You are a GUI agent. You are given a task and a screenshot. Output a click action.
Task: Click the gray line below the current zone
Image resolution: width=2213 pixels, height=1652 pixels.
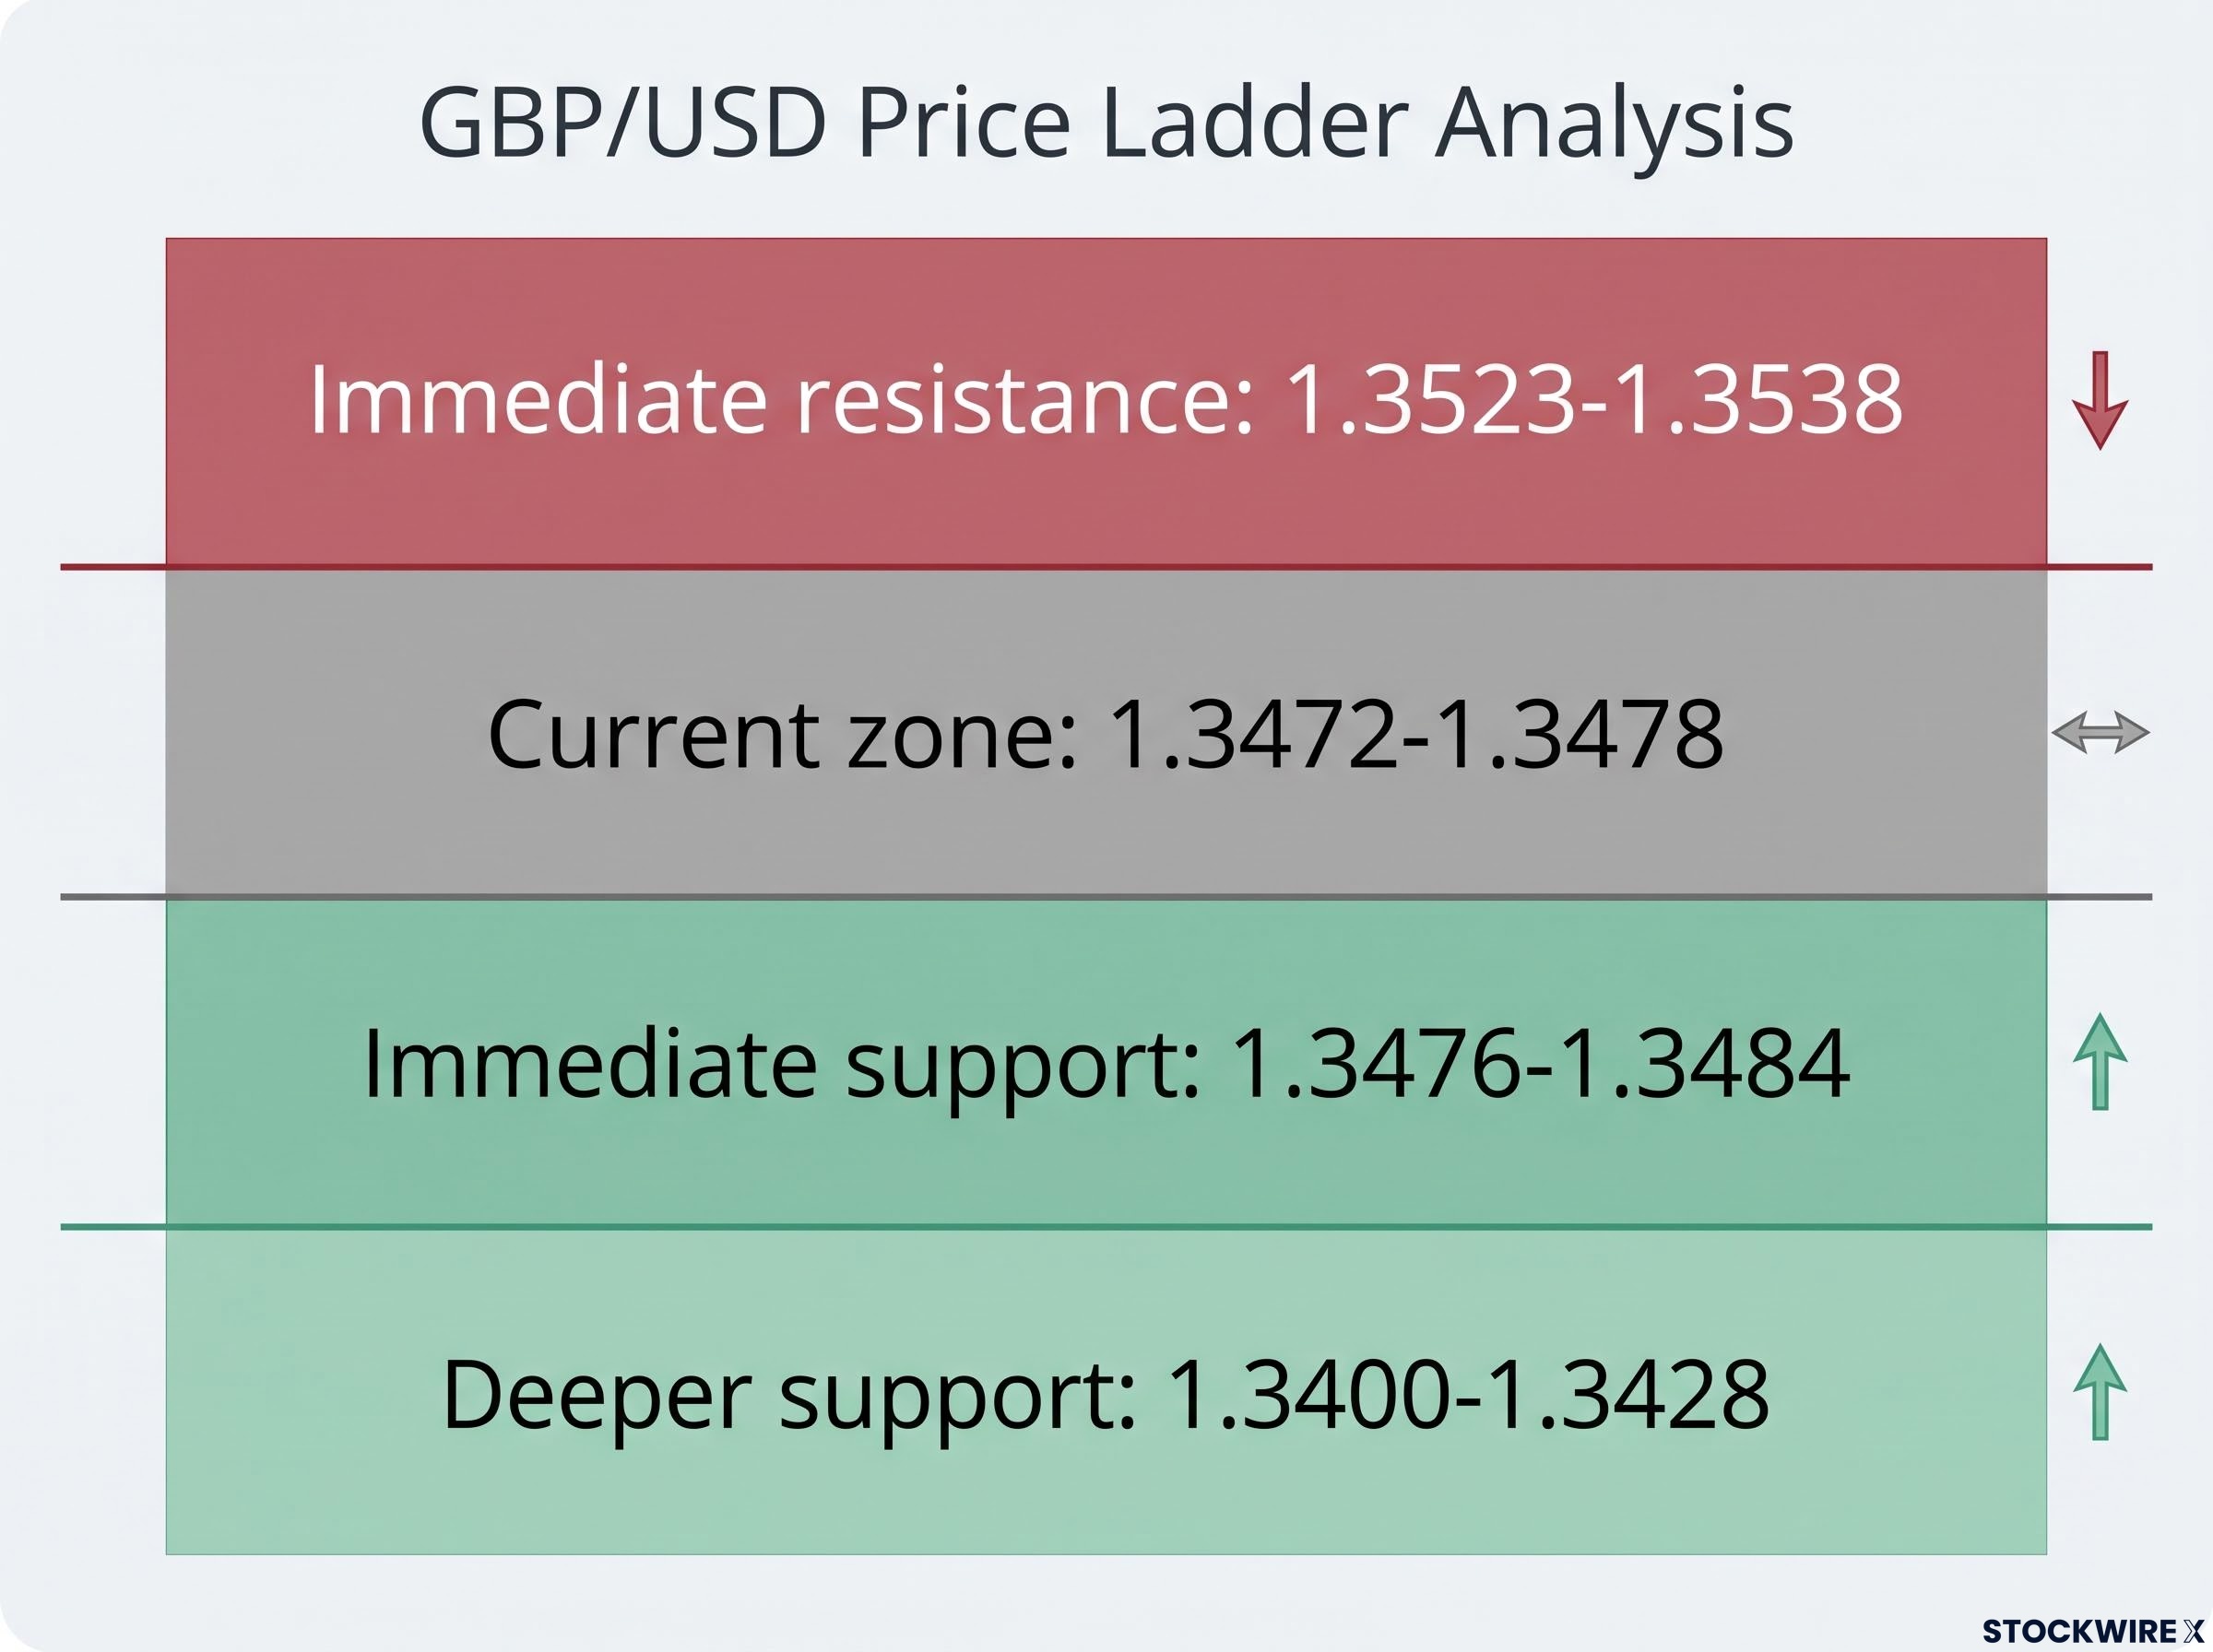pyautogui.click(x=1106, y=897)
